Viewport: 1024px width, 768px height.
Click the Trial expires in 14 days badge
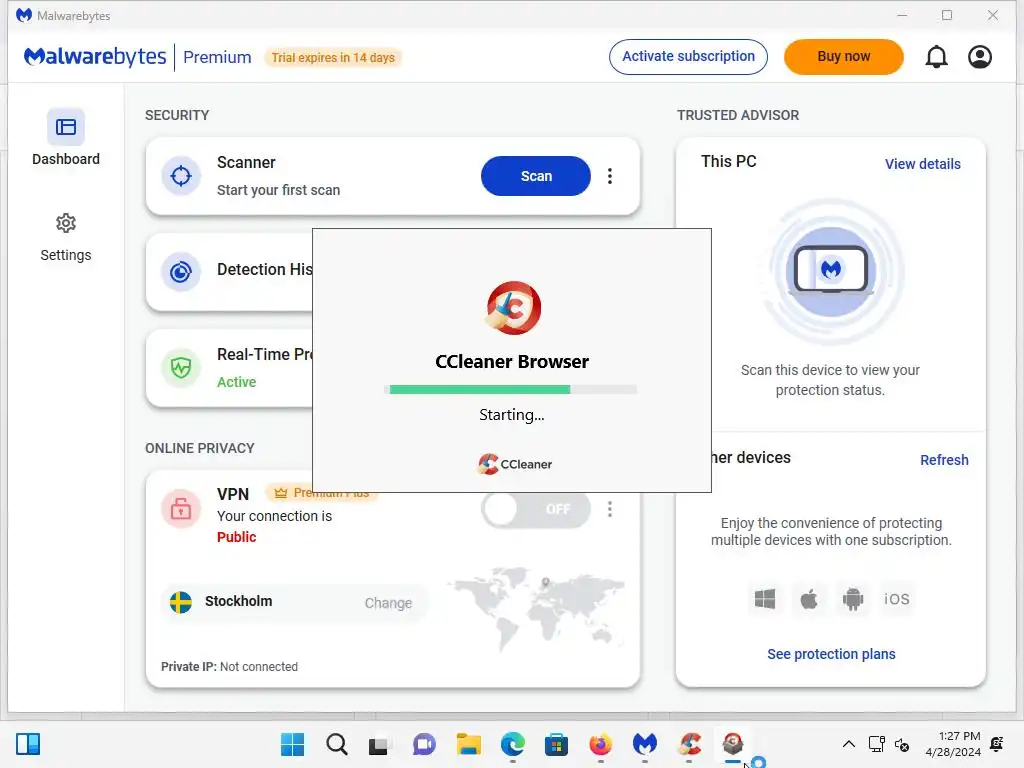(333, 57)
